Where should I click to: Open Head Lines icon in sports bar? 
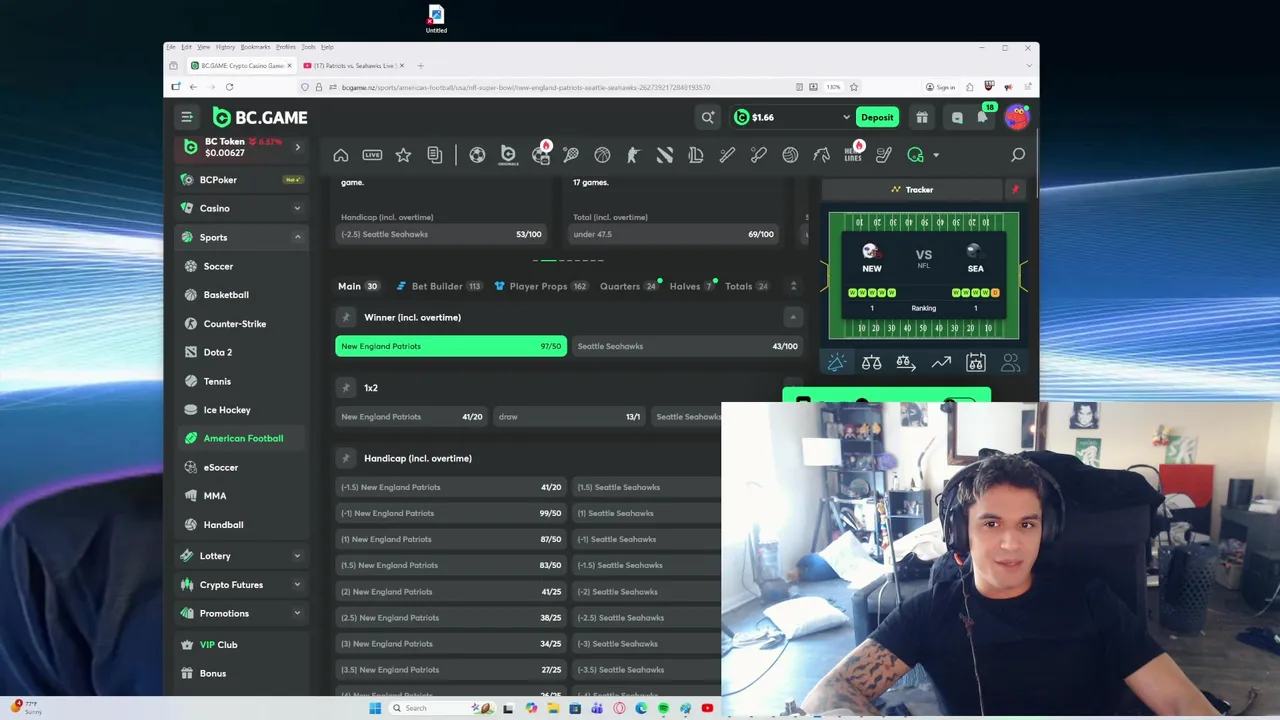(853, 153)
